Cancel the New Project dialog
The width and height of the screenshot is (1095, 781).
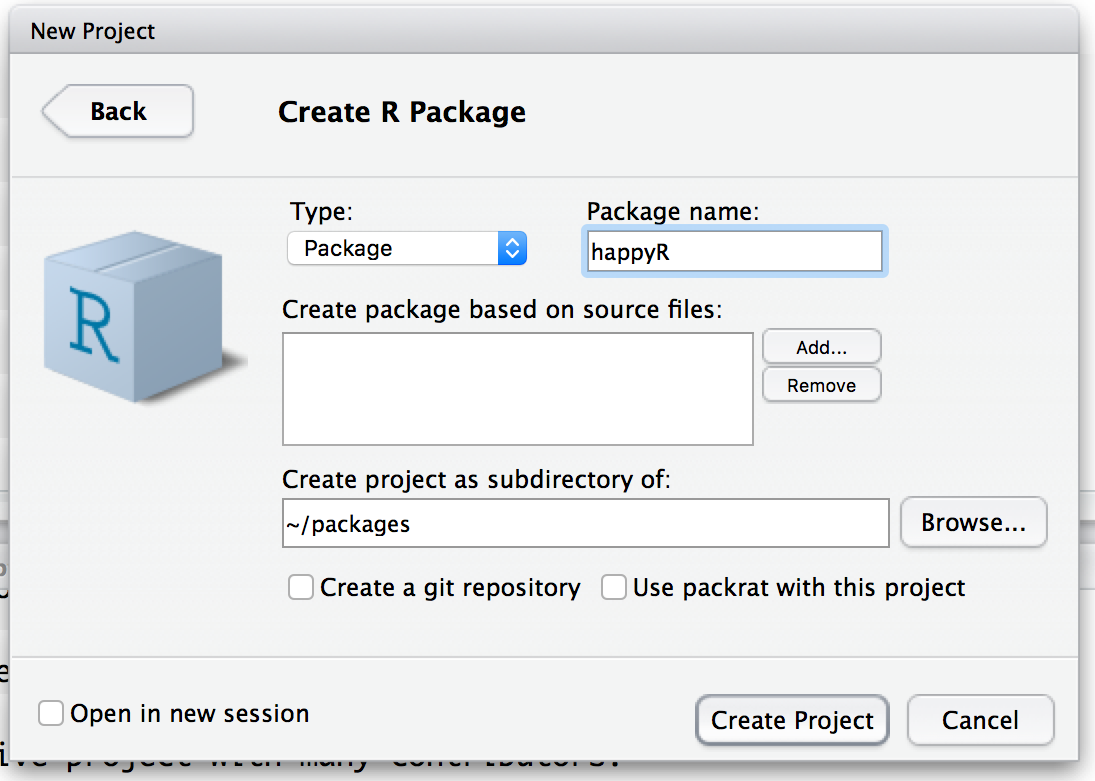(x=980, y=720)
